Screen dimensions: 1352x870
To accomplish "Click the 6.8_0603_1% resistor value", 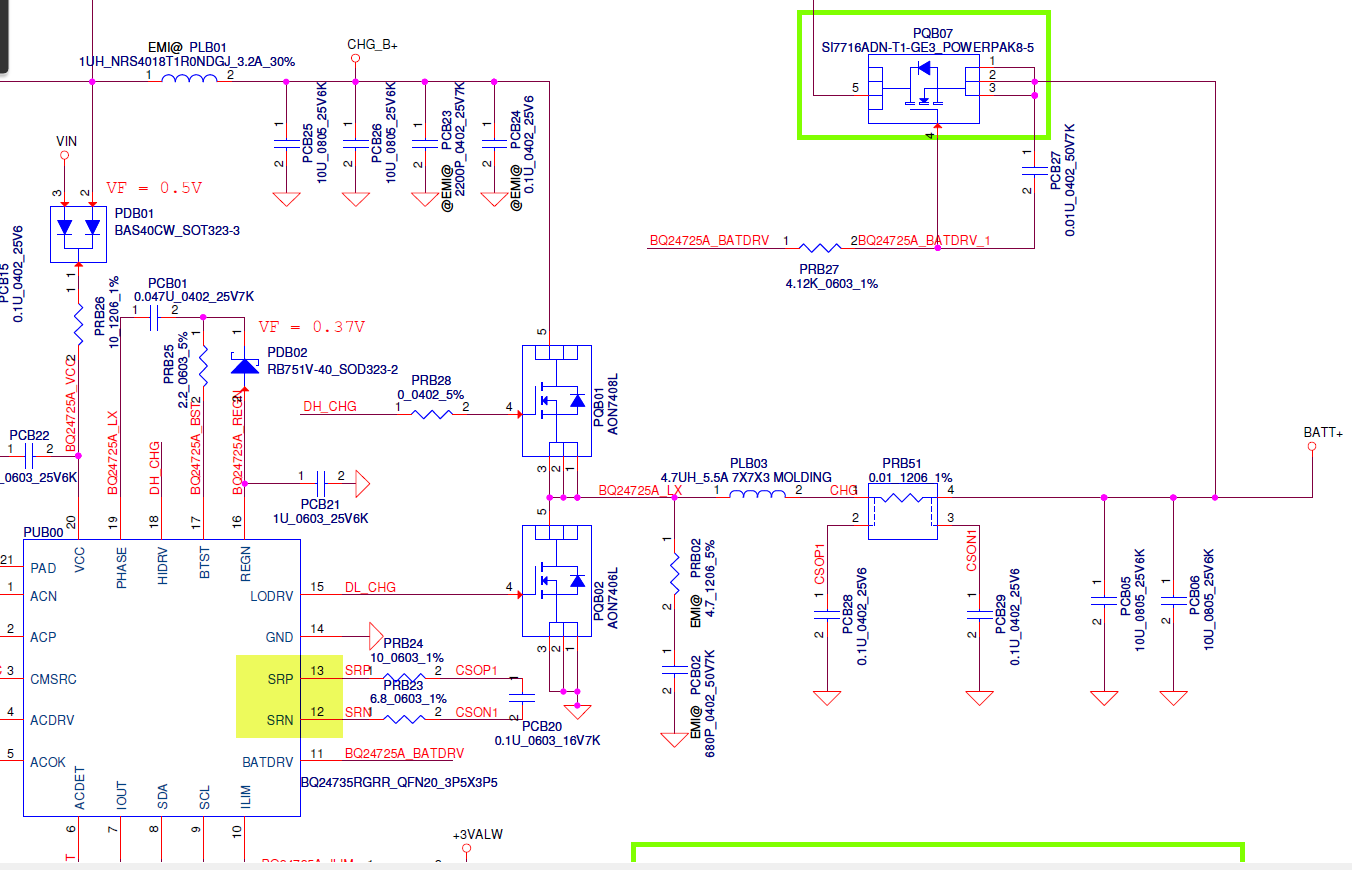I will click(x=409, y=698).
